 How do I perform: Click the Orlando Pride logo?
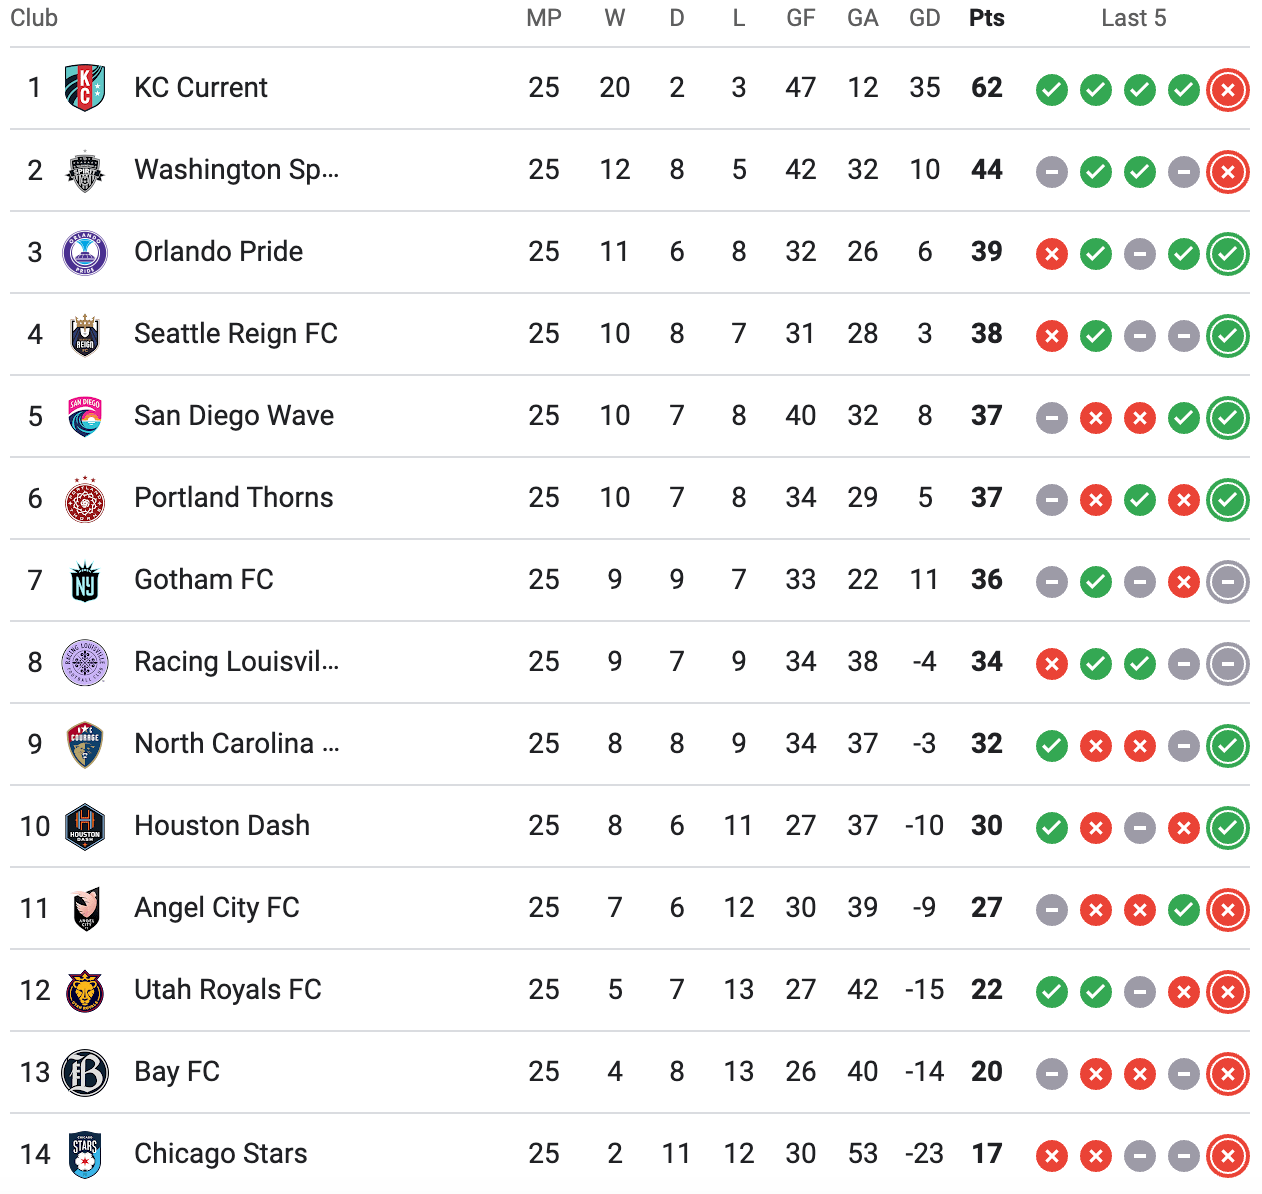pyautogui.click(x=85, y=252)
